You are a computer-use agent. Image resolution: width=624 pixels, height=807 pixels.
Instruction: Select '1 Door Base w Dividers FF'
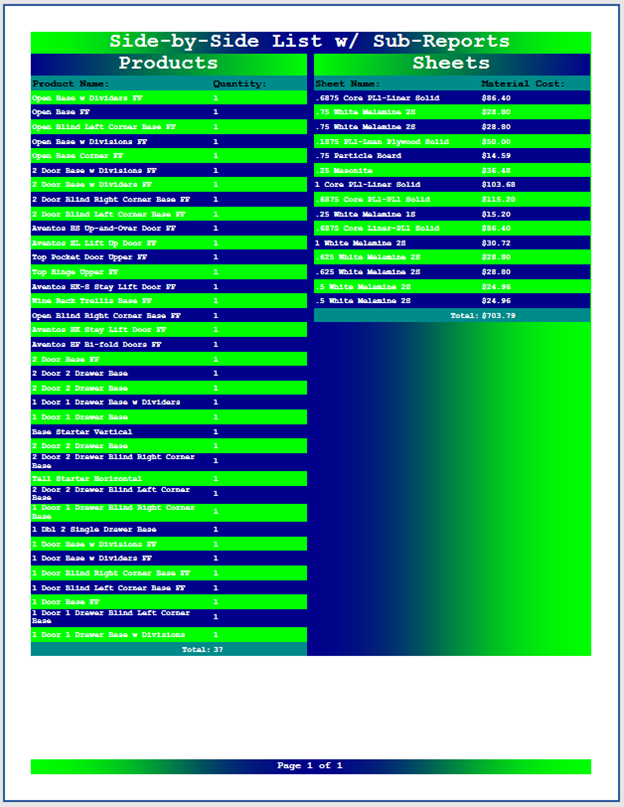click(92, 558)
